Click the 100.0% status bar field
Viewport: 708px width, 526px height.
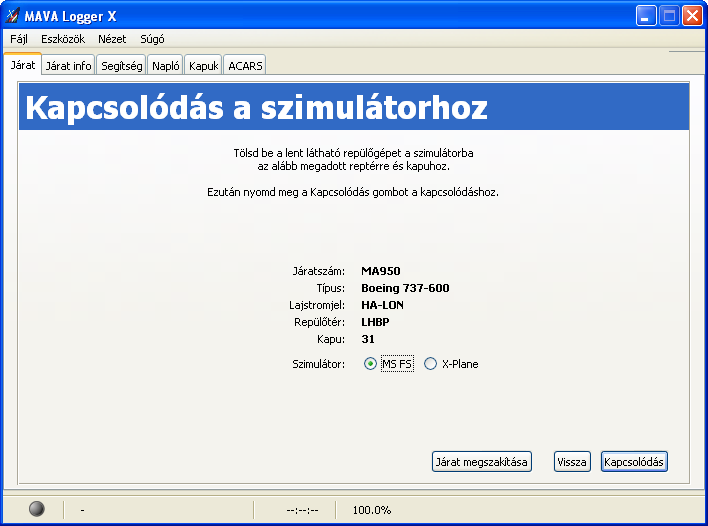372,510
